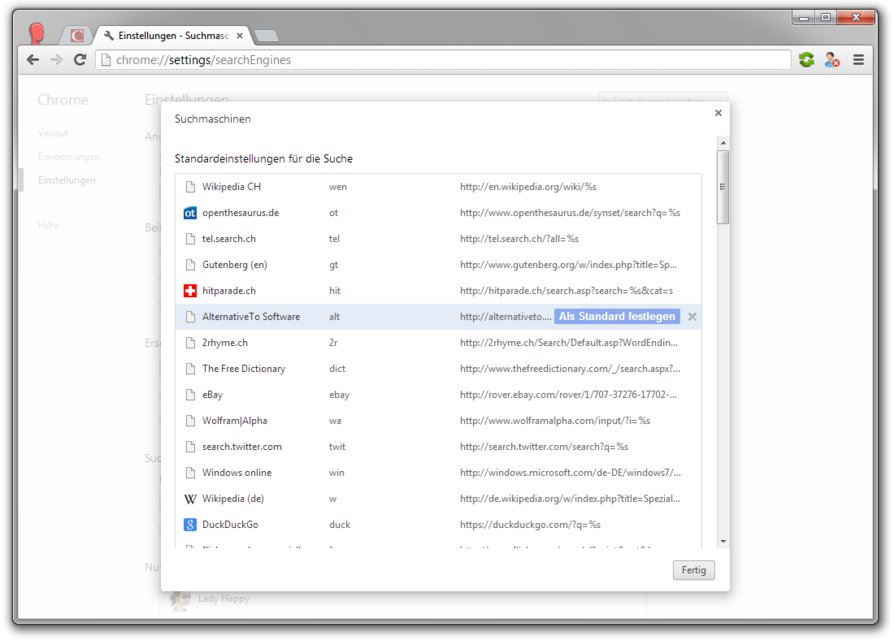Image resolution: width=894 pixels, height=640 pixels.
Task: Click the page icon beside Gutenberg (en)
Action: 190,265
